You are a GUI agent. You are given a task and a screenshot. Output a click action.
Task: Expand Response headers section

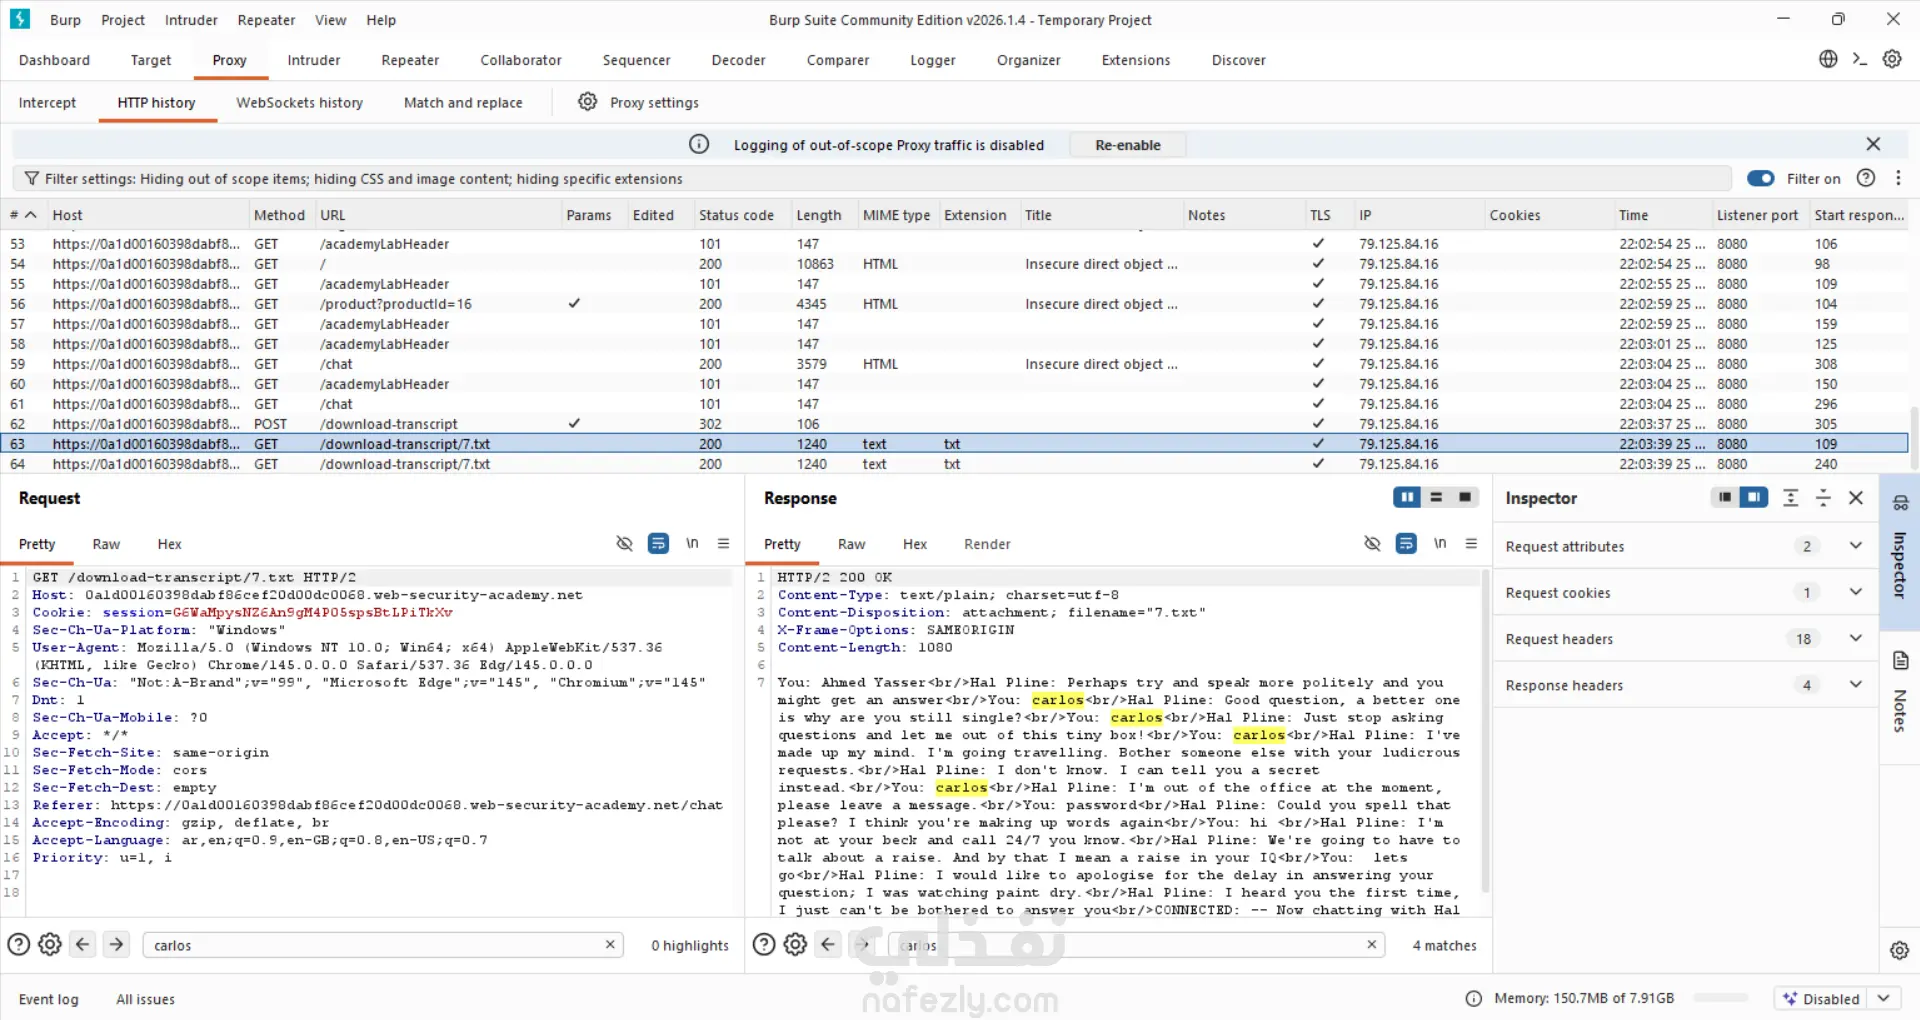point(1856,685)
